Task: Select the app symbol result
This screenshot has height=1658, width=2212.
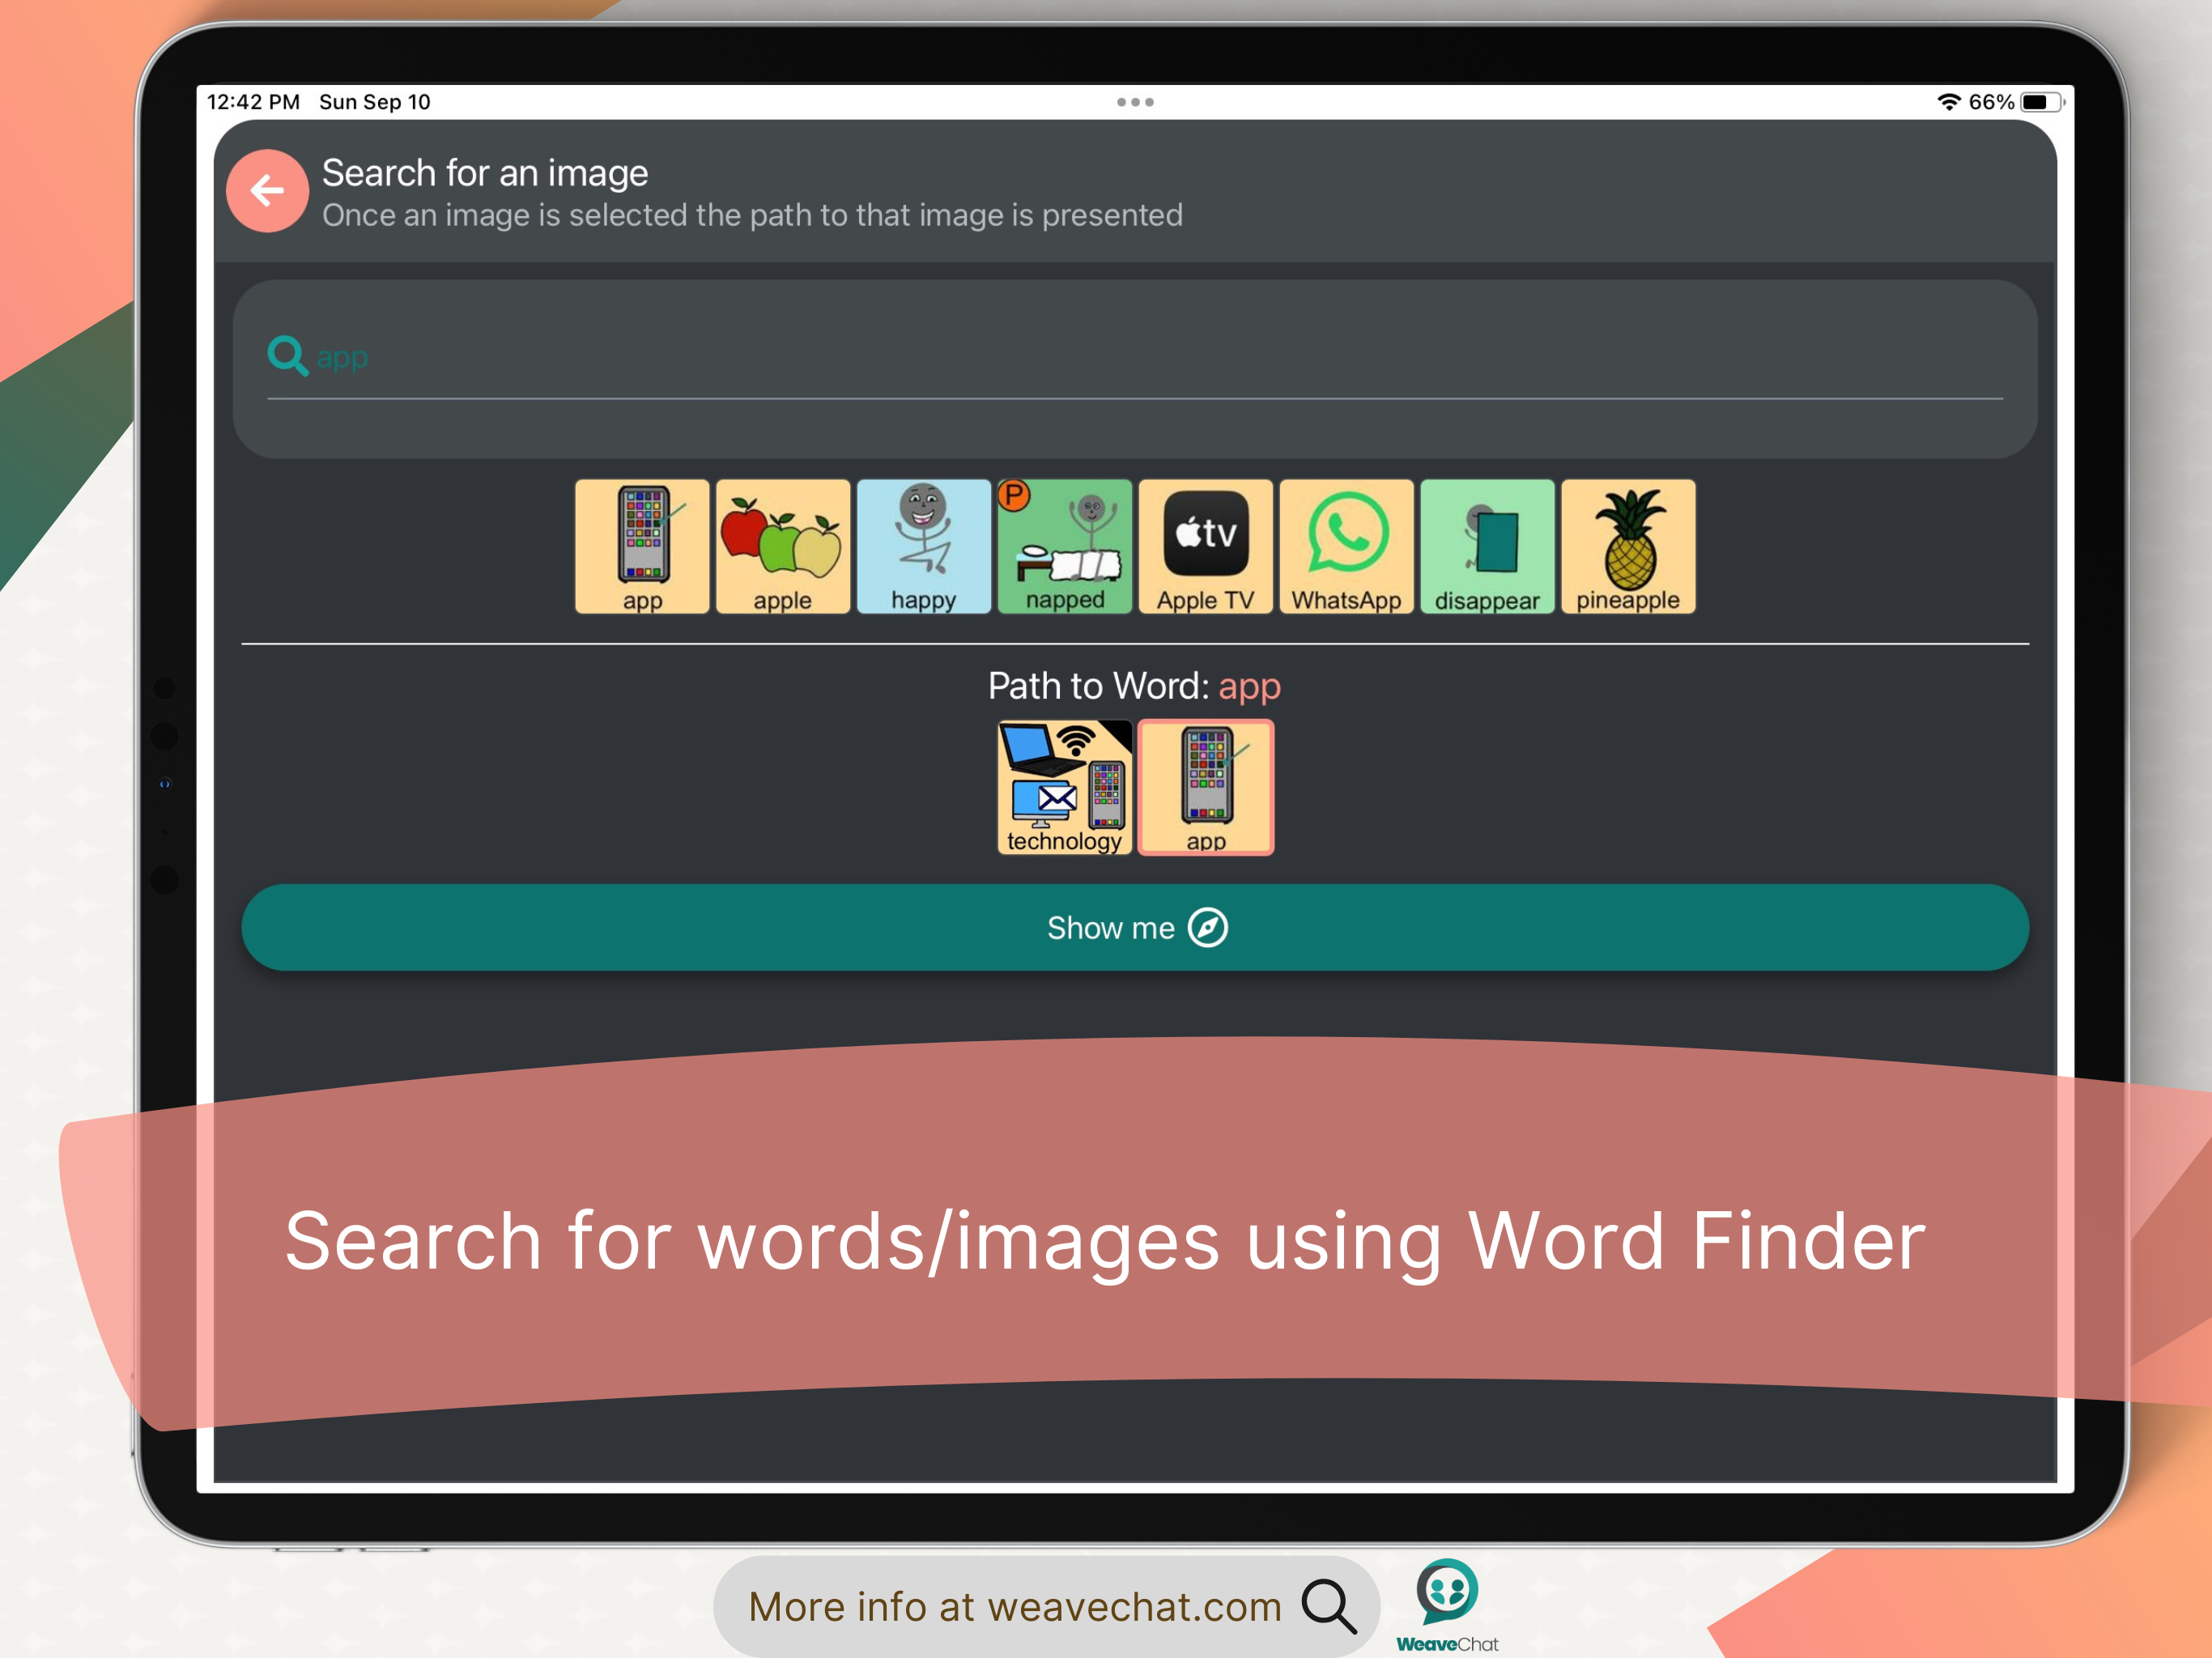Action: pyautogui.click(x=642, y=546)
